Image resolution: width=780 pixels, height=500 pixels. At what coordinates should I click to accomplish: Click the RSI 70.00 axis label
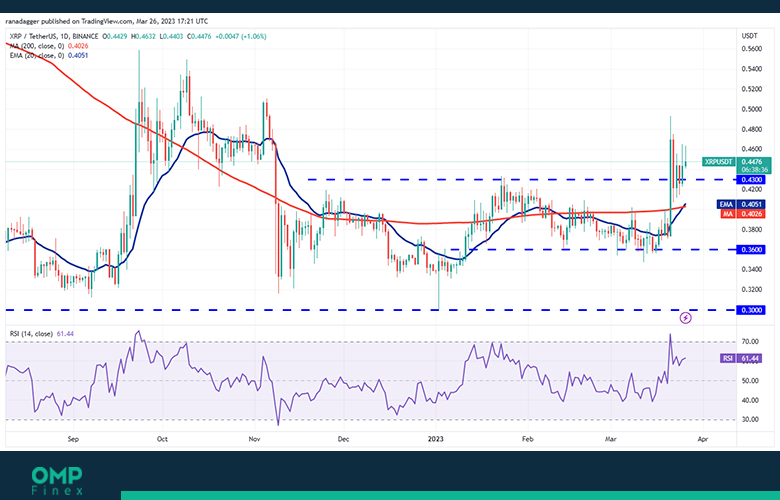pos(751,342)
